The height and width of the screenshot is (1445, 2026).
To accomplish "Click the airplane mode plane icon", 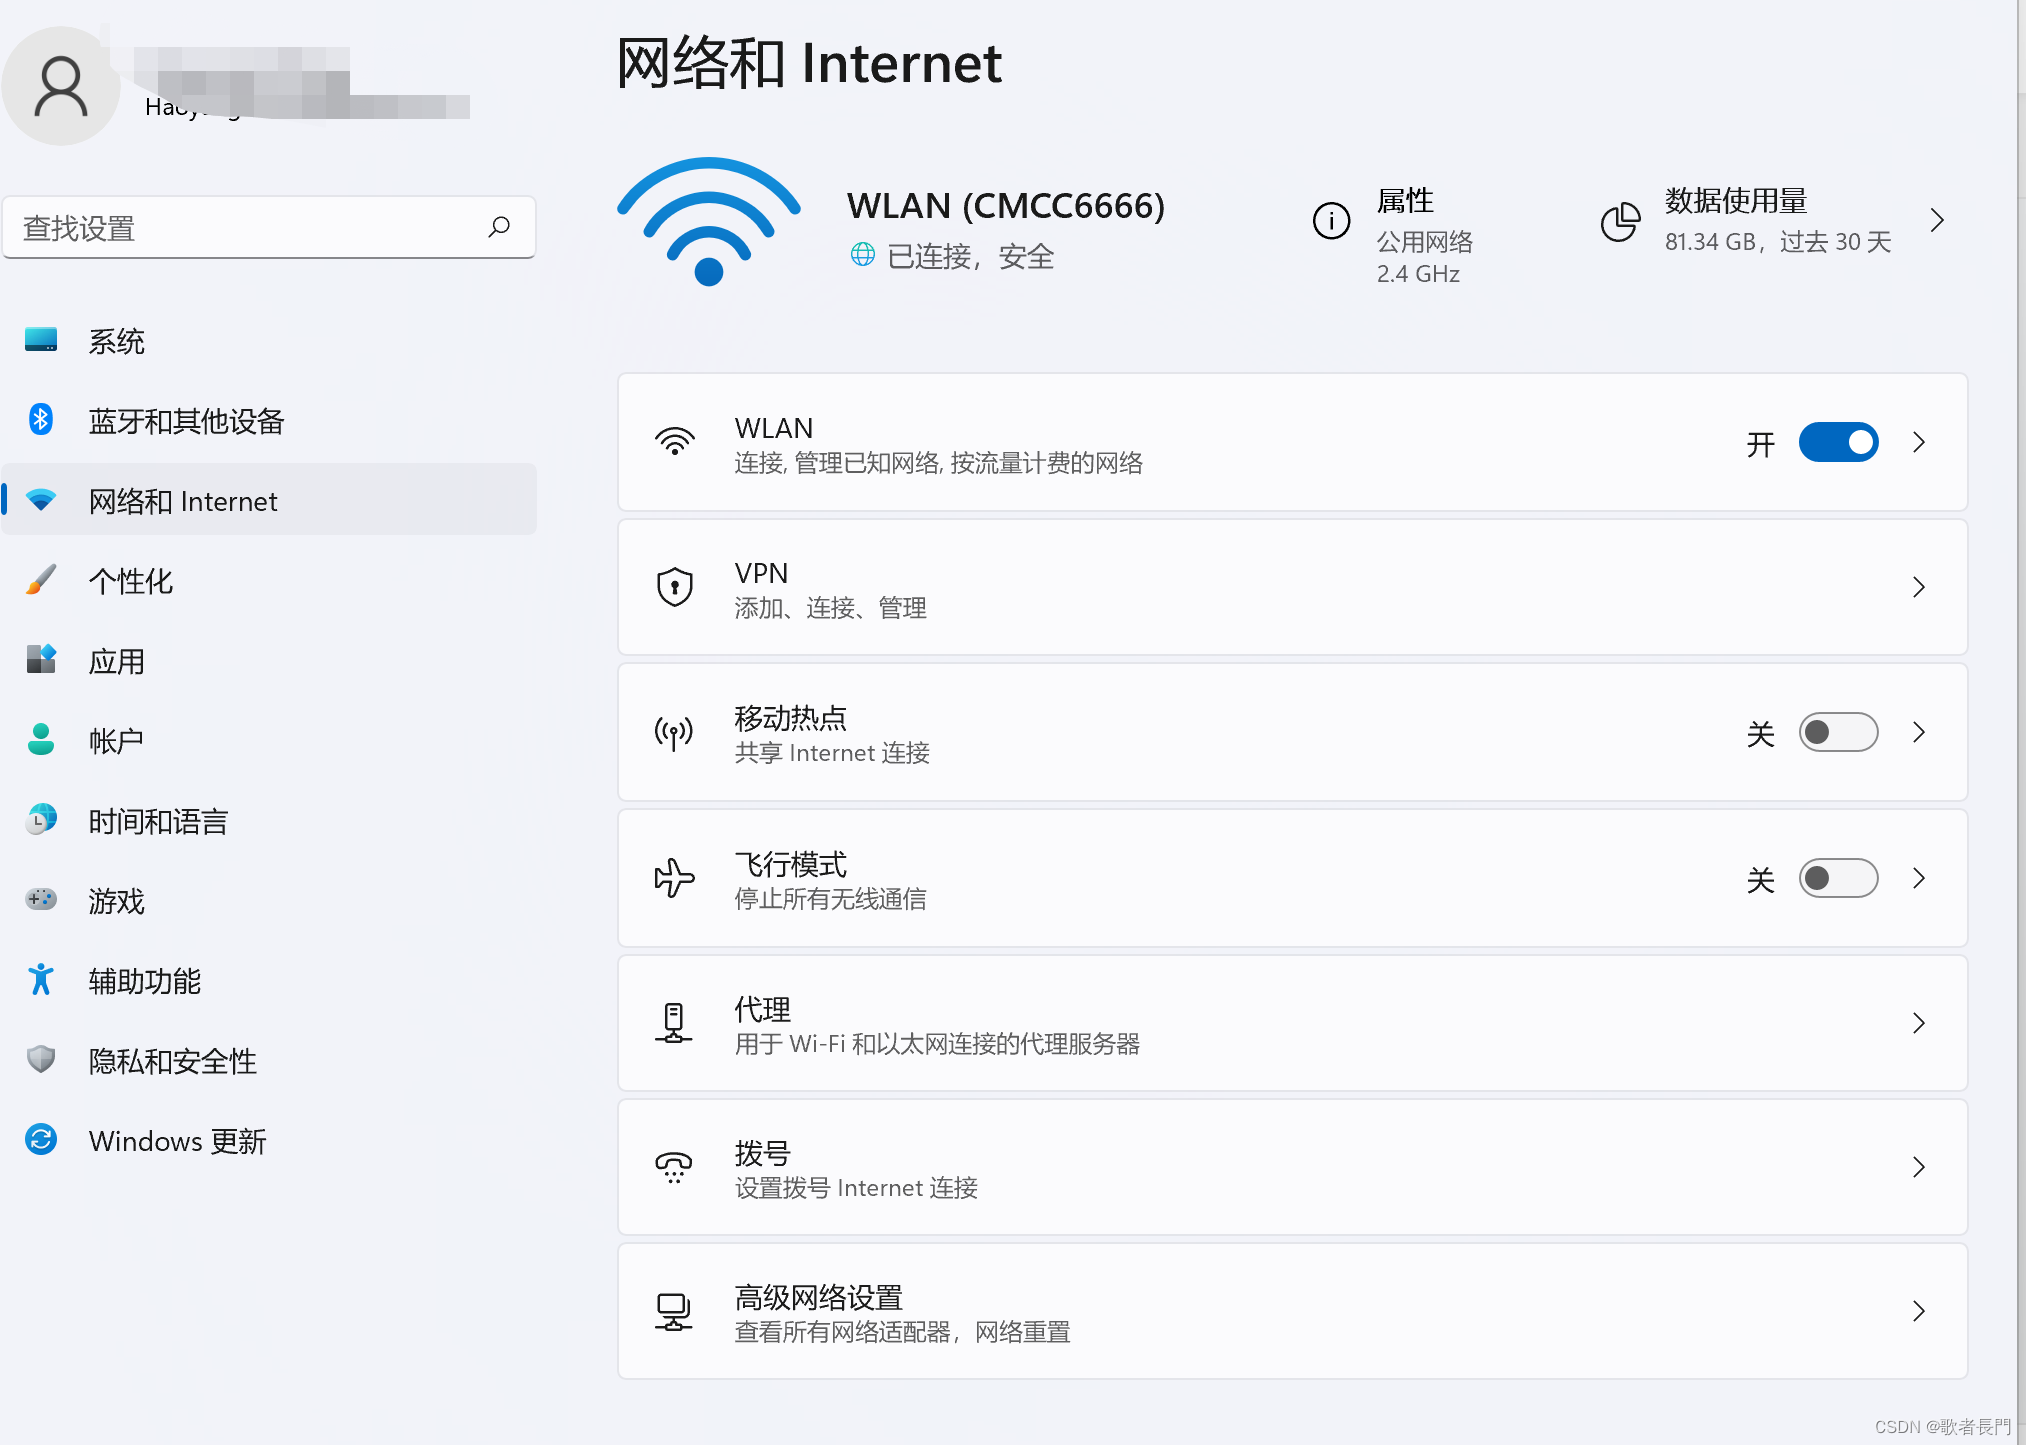I will pyautogui.click(x=675, y=878).
